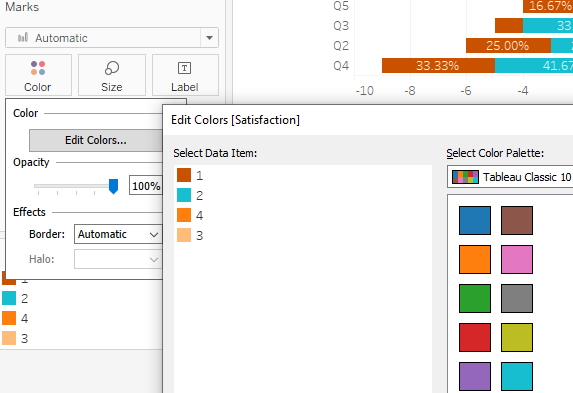Pick the brown palette swatch
Viewport: 573px width, 393px height.
517,220
